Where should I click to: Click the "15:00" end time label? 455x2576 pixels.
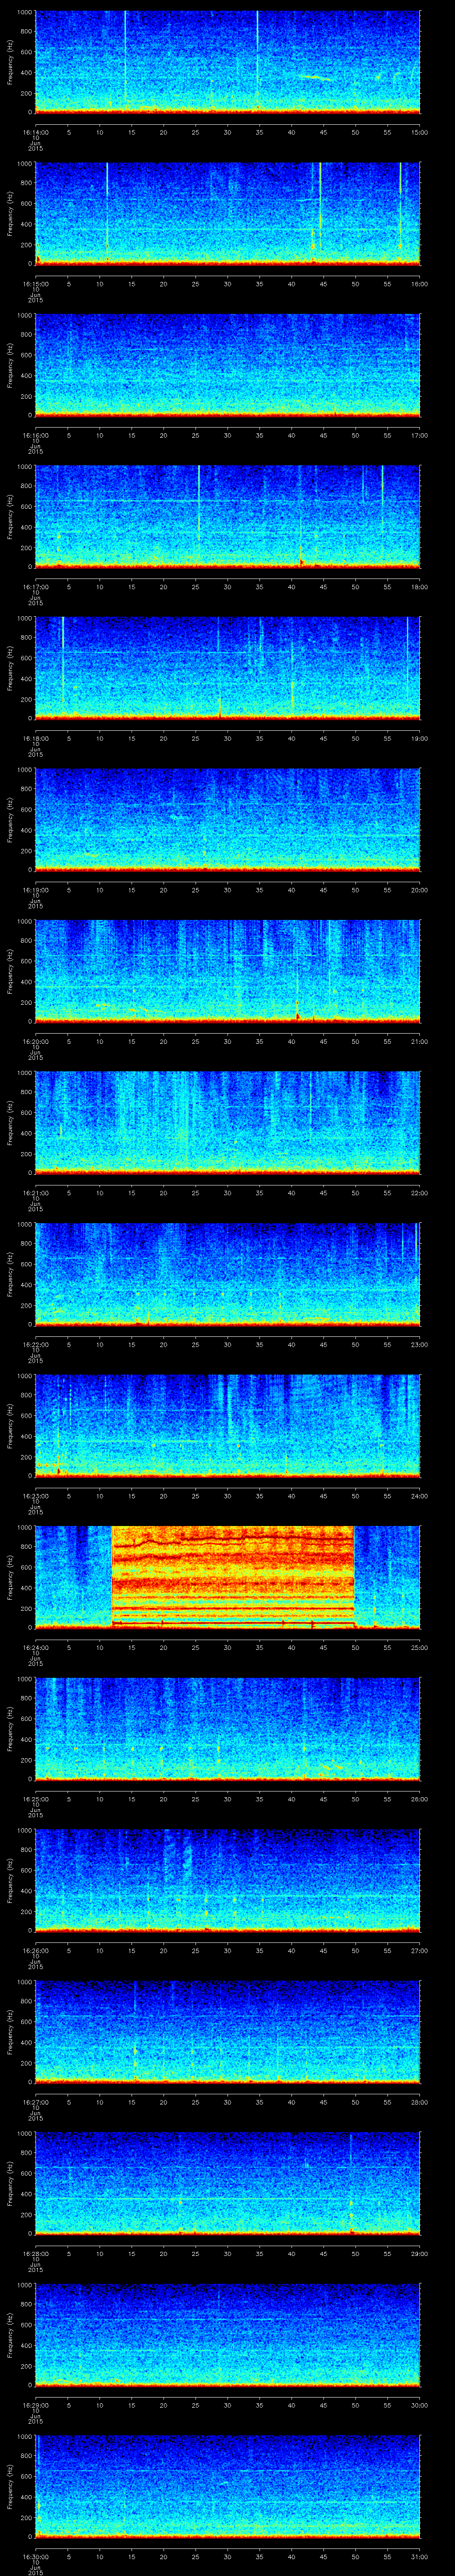coord(420,132)
